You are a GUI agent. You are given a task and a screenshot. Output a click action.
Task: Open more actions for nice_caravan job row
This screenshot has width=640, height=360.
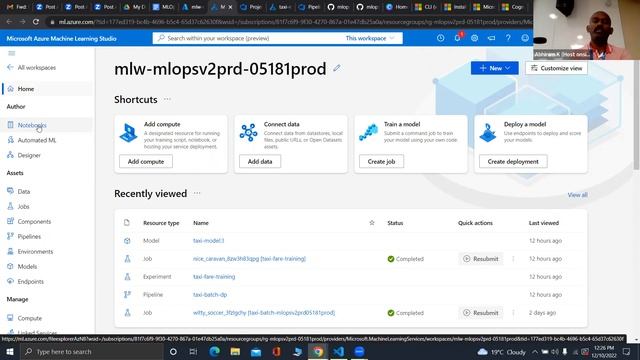coord(513,259)
